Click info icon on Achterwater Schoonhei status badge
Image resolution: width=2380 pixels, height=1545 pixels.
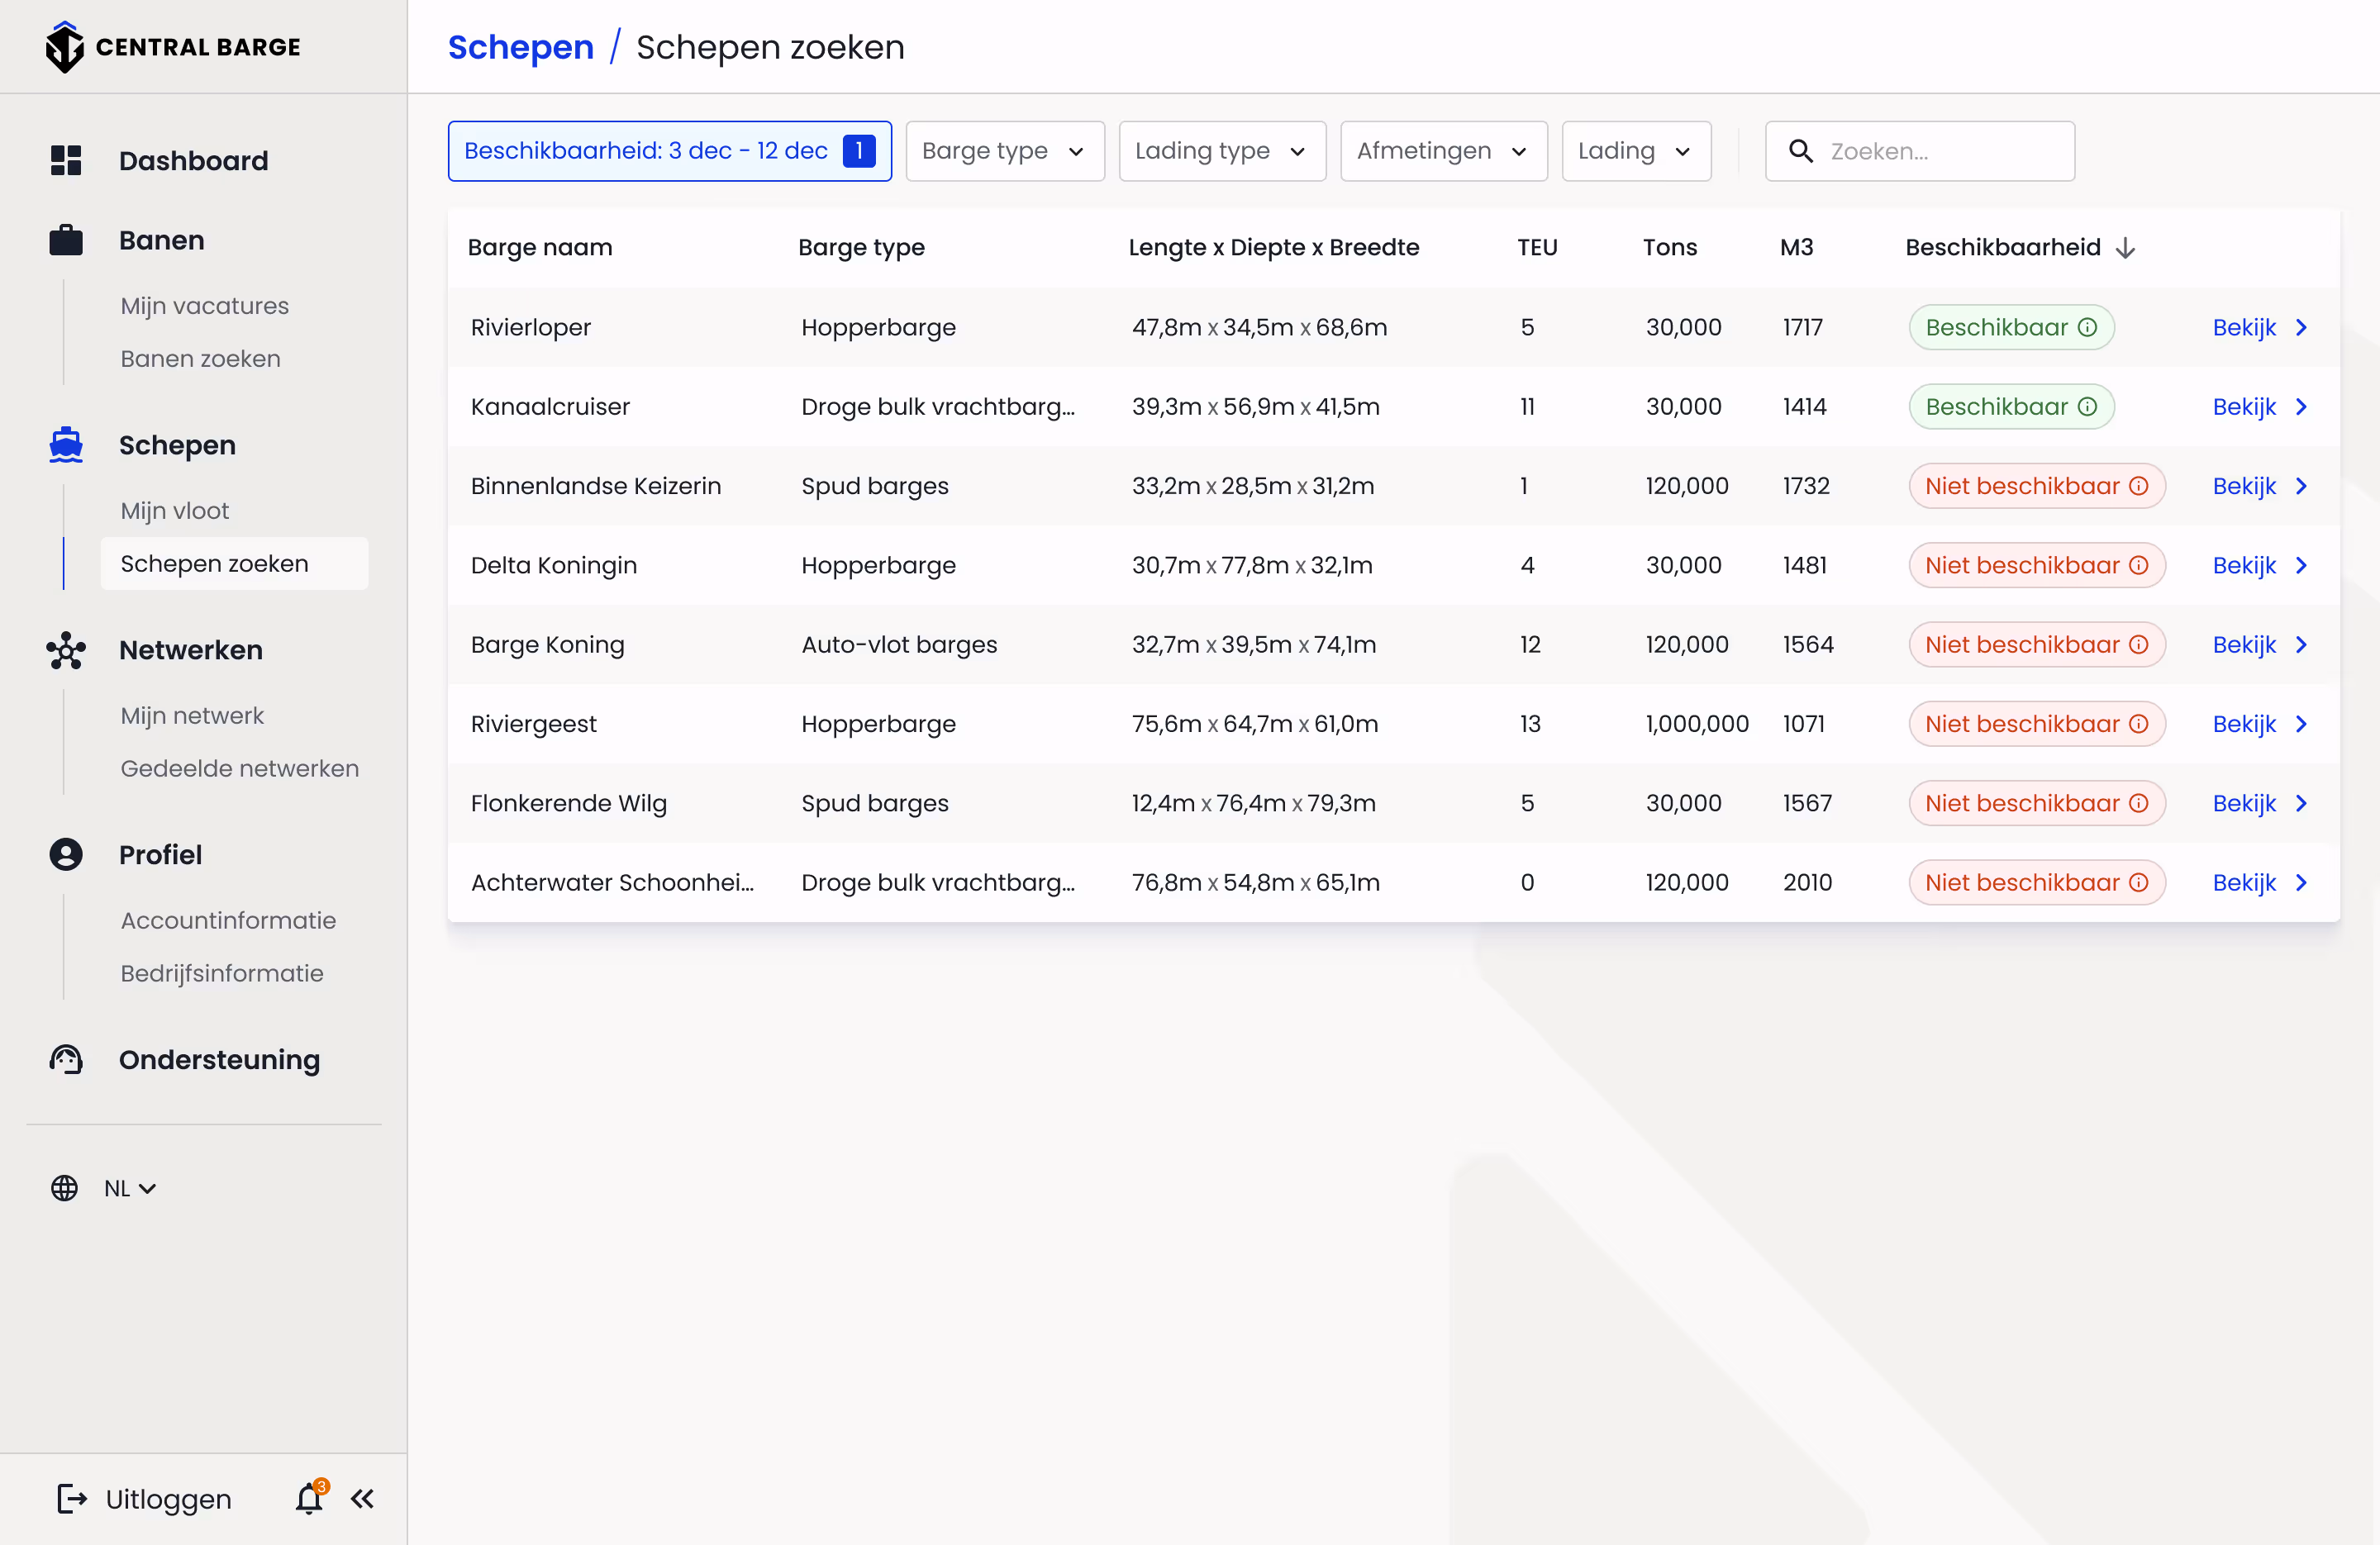point(2138,882)
